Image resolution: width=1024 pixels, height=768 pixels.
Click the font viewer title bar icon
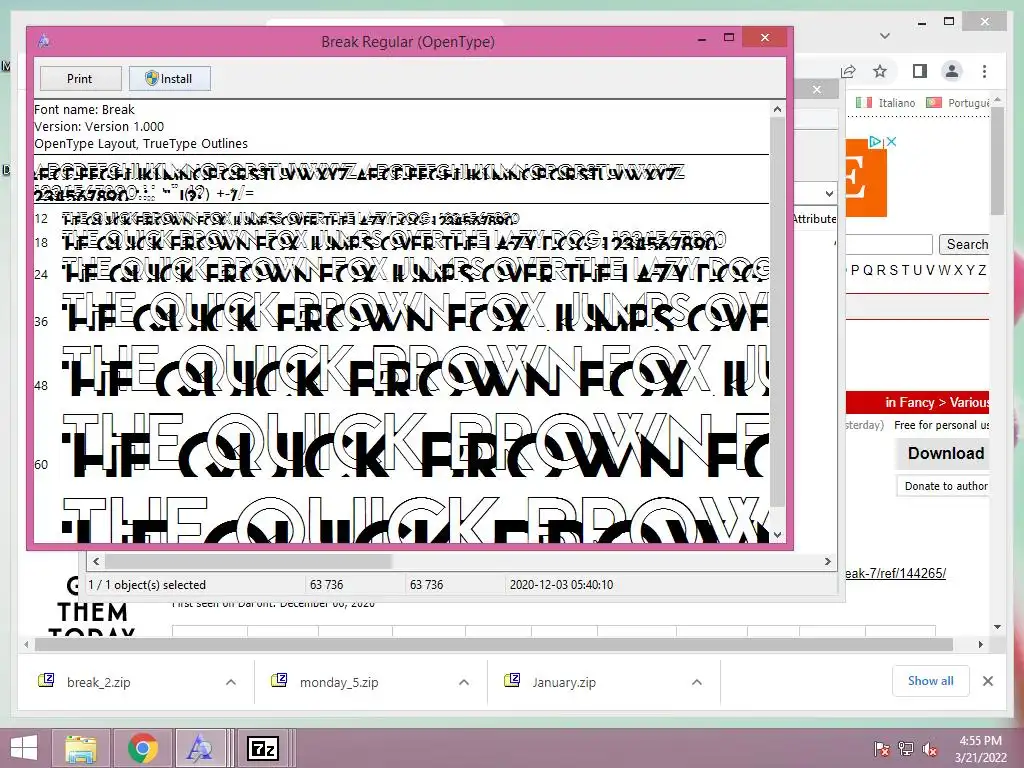click(x=44, y=41)
